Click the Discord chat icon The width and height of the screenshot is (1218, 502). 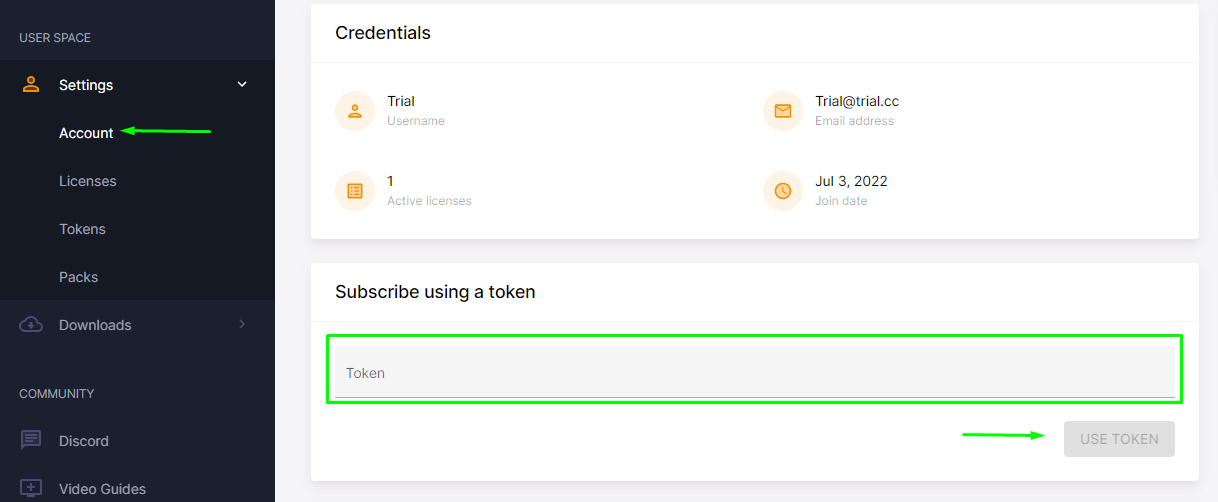[31, 441]
